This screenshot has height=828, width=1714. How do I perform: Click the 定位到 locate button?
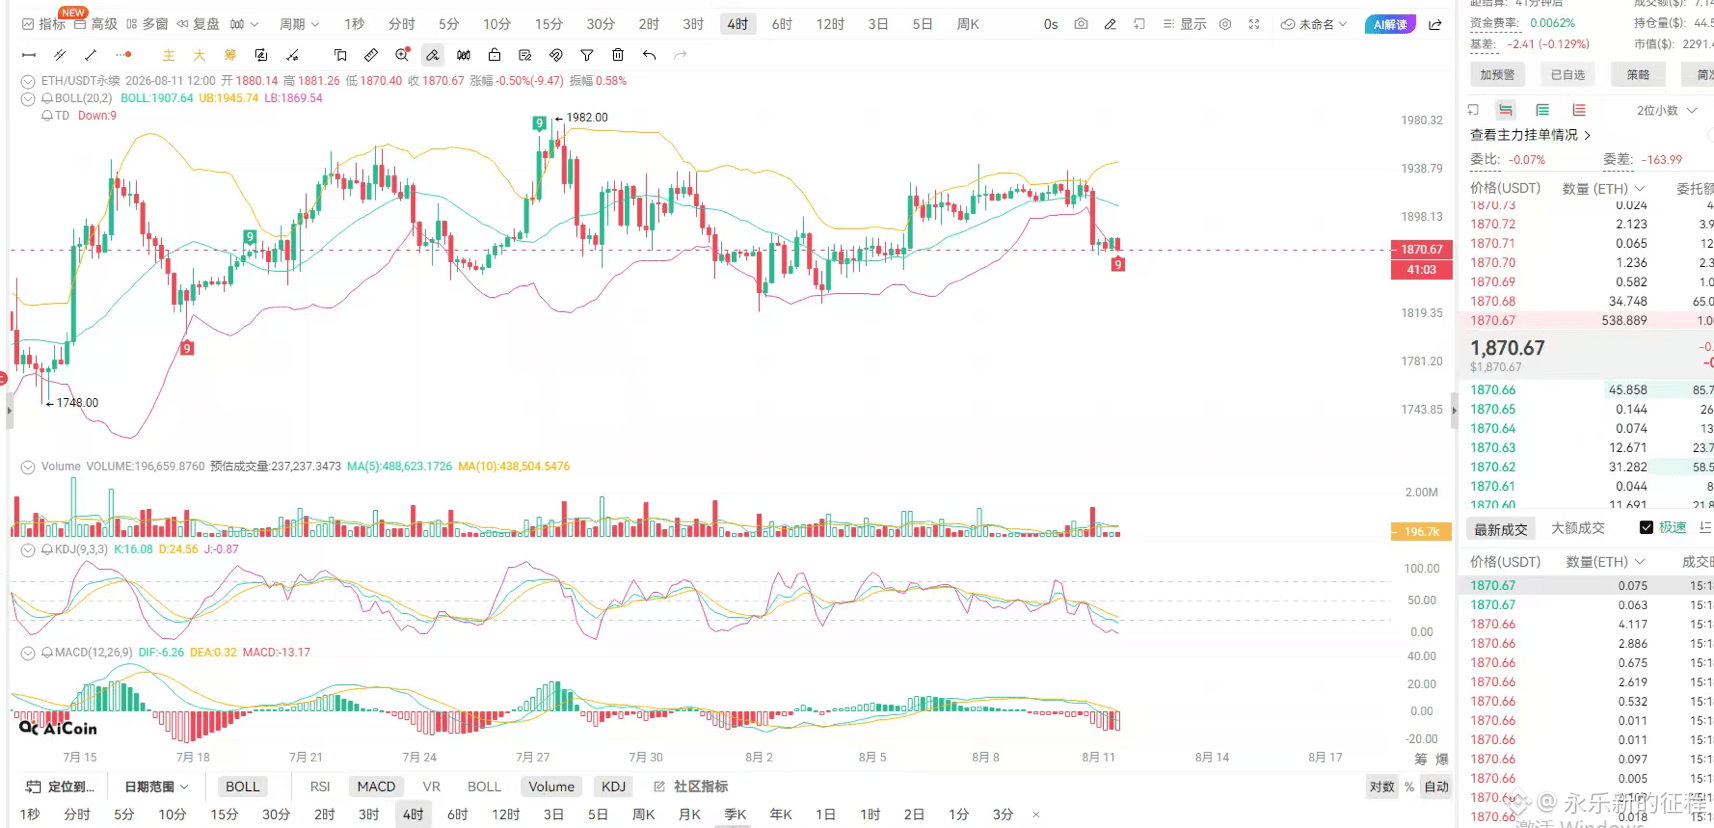pyautogui.click(x=60, y=787)
